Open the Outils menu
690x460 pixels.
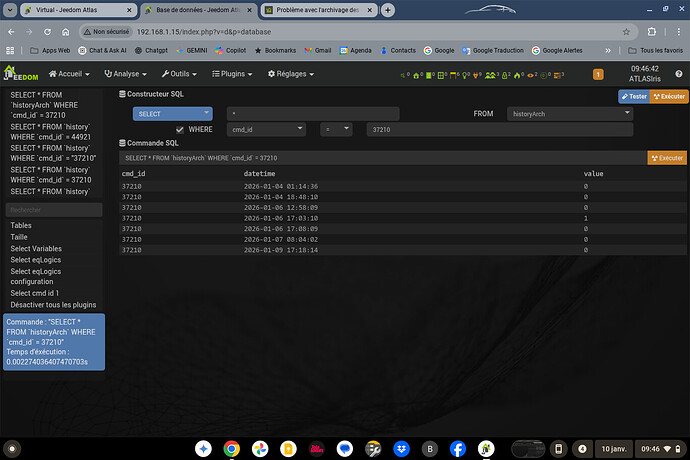point(179,74)
